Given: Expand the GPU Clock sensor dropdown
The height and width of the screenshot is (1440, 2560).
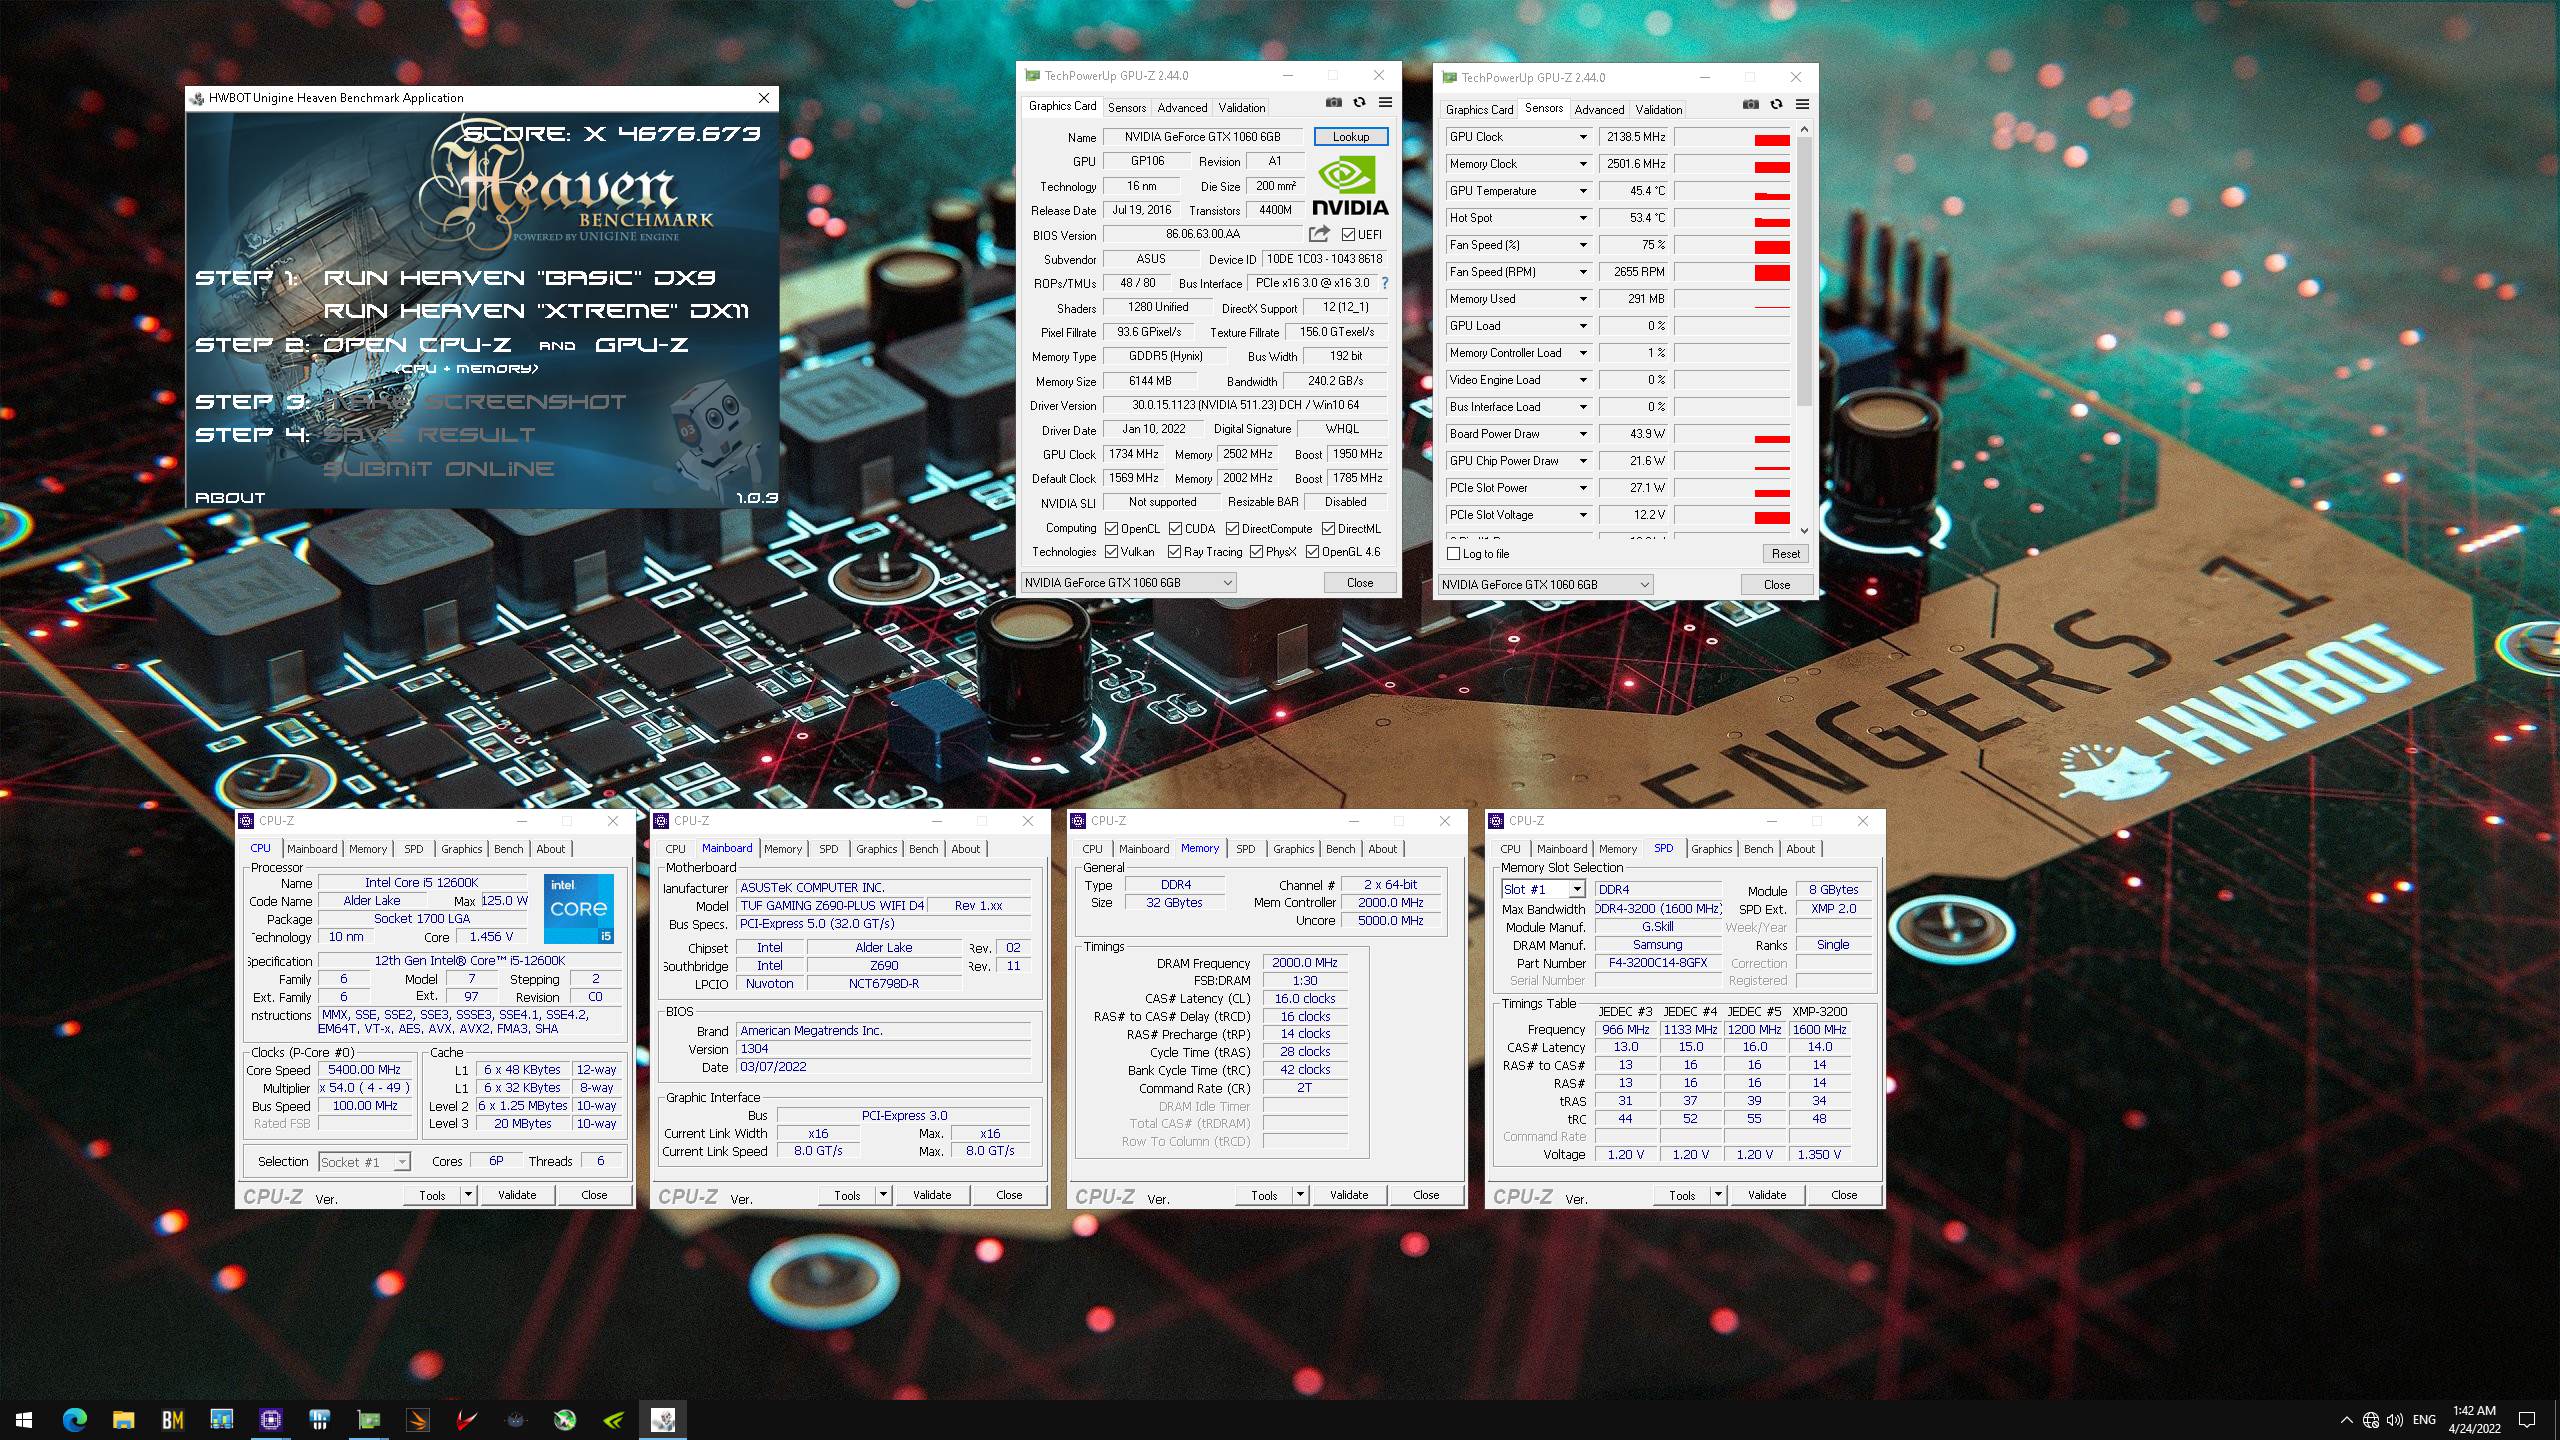Looking at the screenshot, I should (x=1582, y=137).
